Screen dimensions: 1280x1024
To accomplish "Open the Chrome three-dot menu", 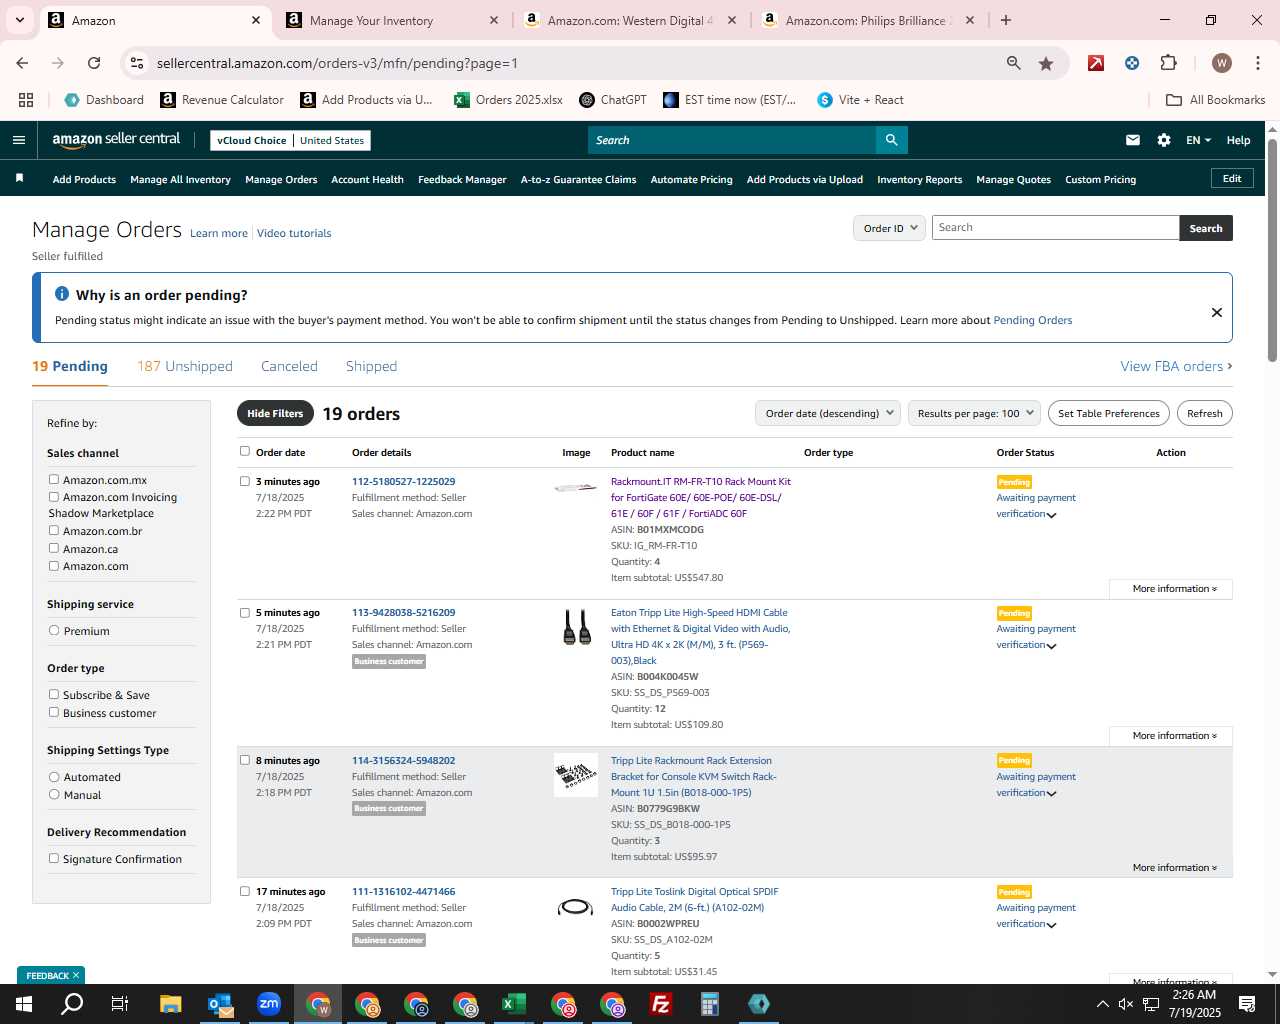I will tap(1257, 63).
